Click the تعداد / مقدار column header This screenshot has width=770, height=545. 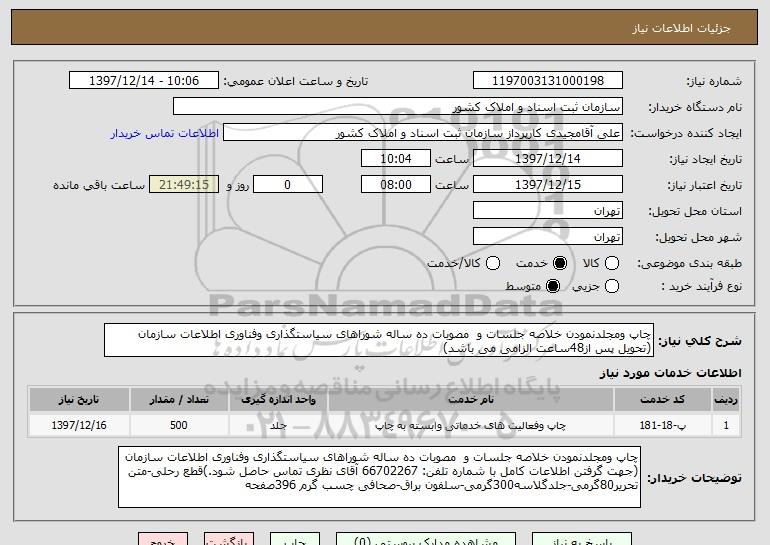179,399
